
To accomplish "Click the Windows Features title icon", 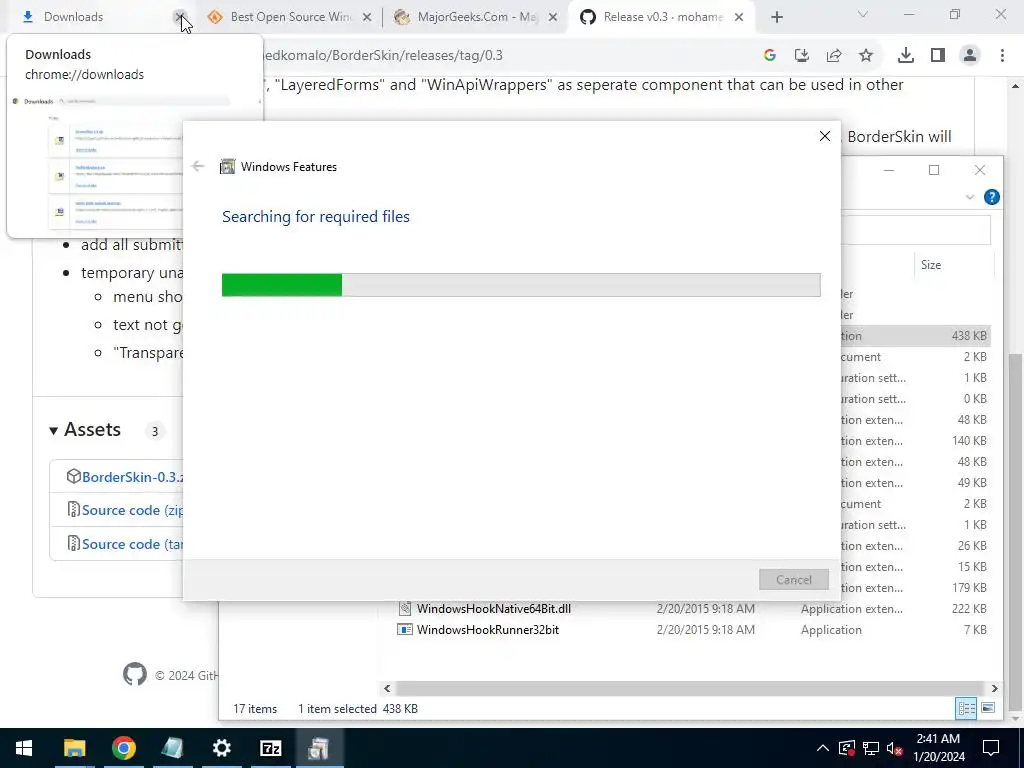I will click(x=227, y=167).
